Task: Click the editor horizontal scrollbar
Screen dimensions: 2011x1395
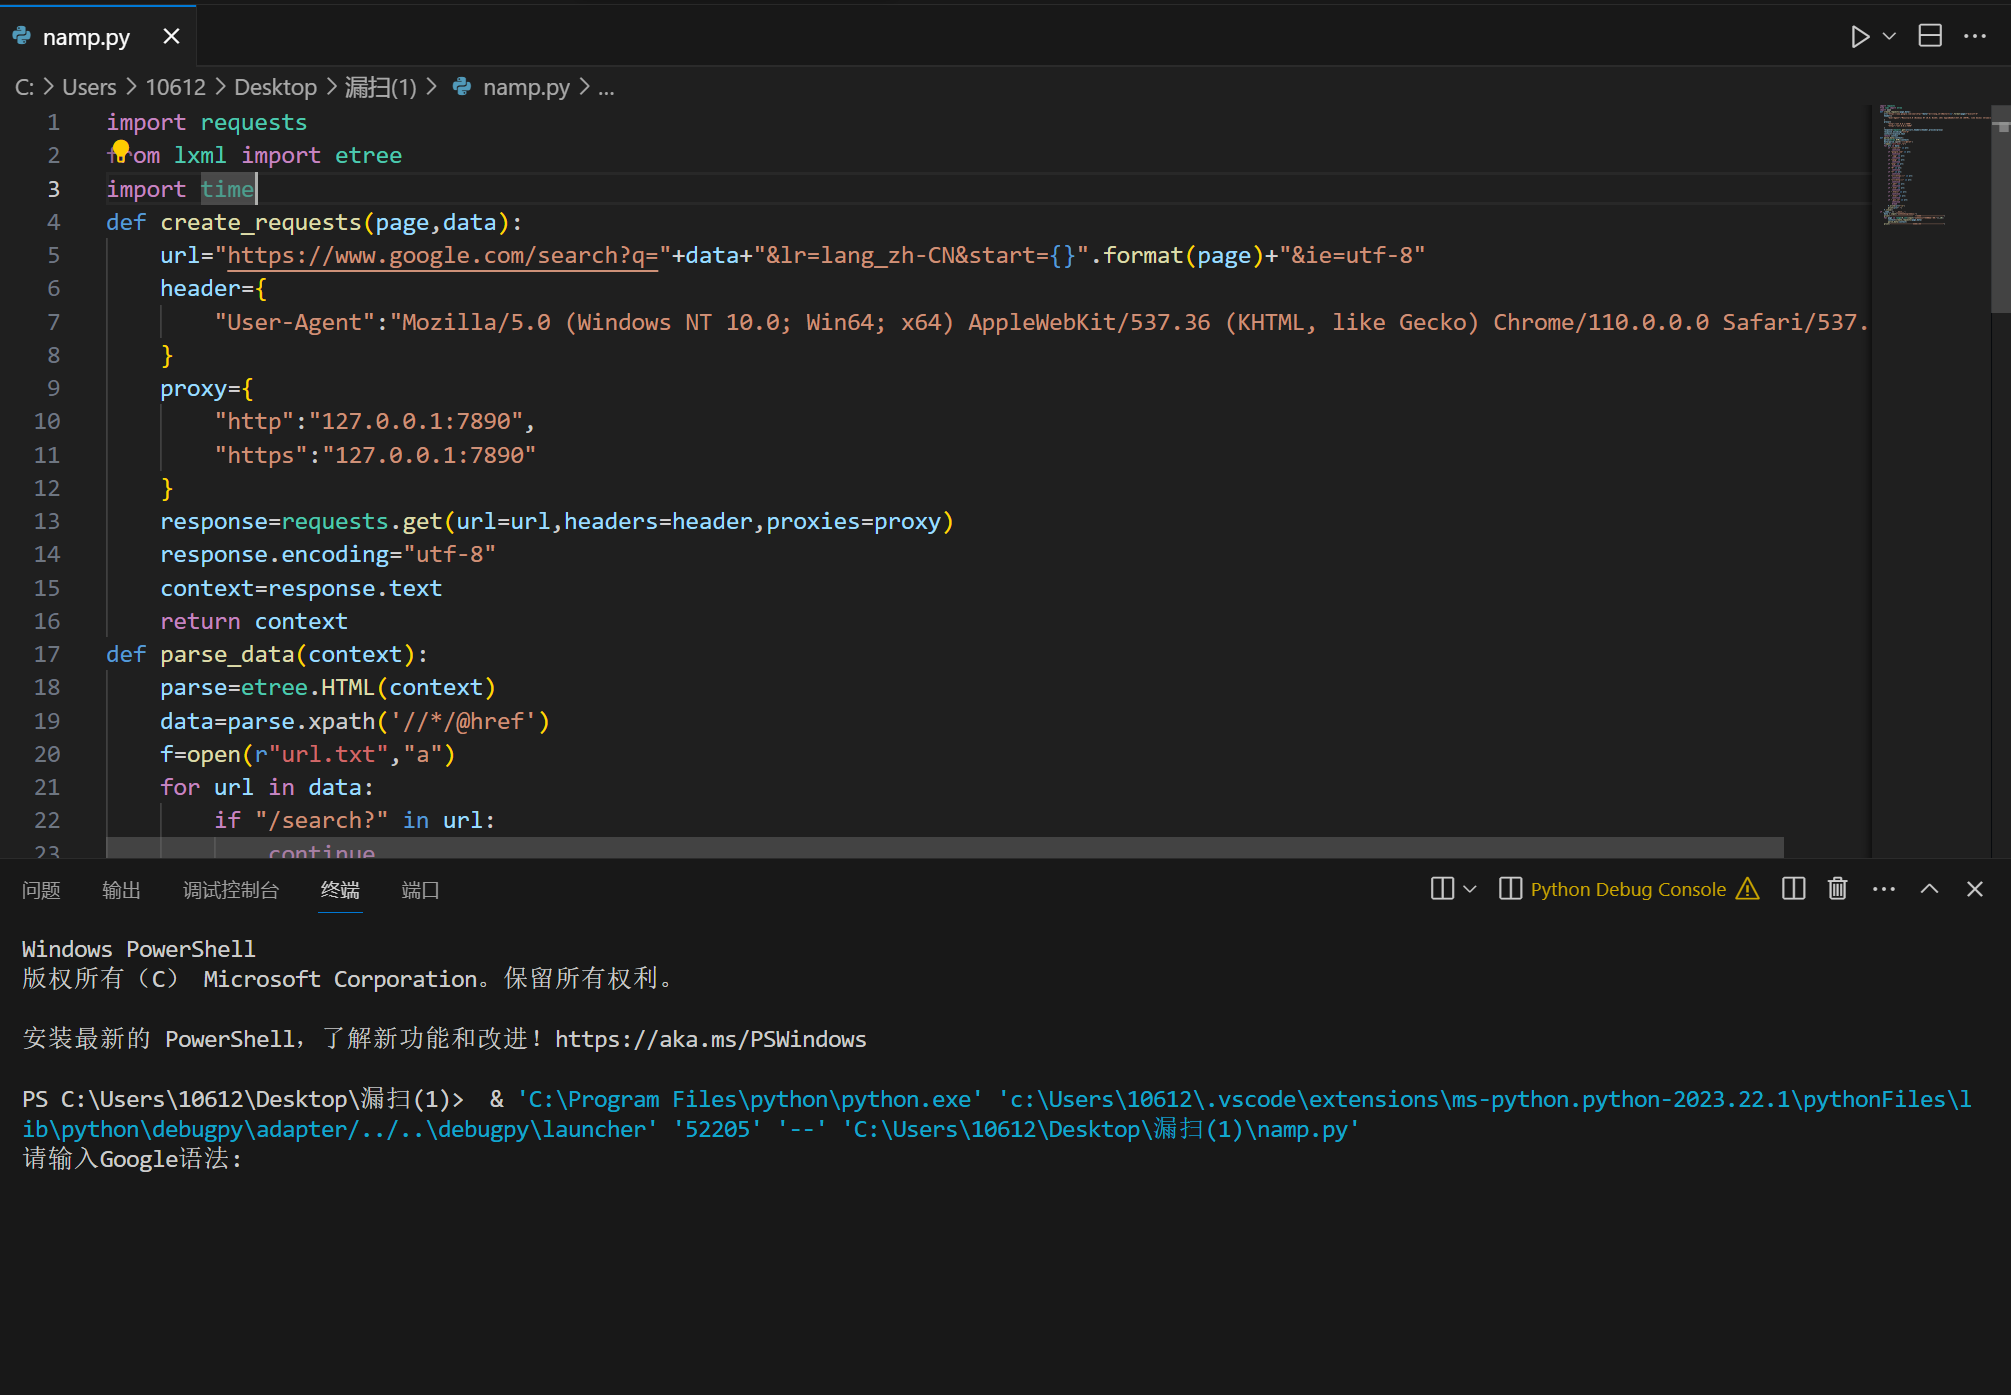Action: click(x=944, y=848)
